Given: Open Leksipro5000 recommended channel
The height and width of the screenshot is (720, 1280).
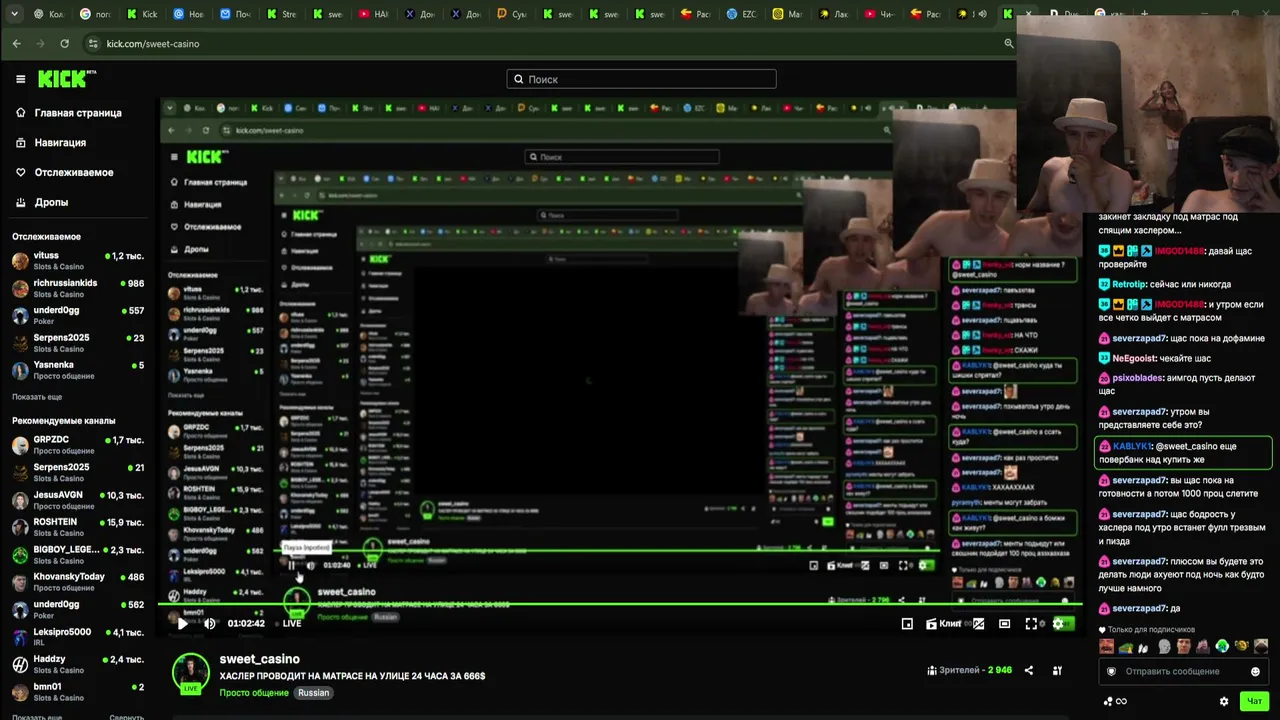Looking at the screenshot, I should click(78, 637).
